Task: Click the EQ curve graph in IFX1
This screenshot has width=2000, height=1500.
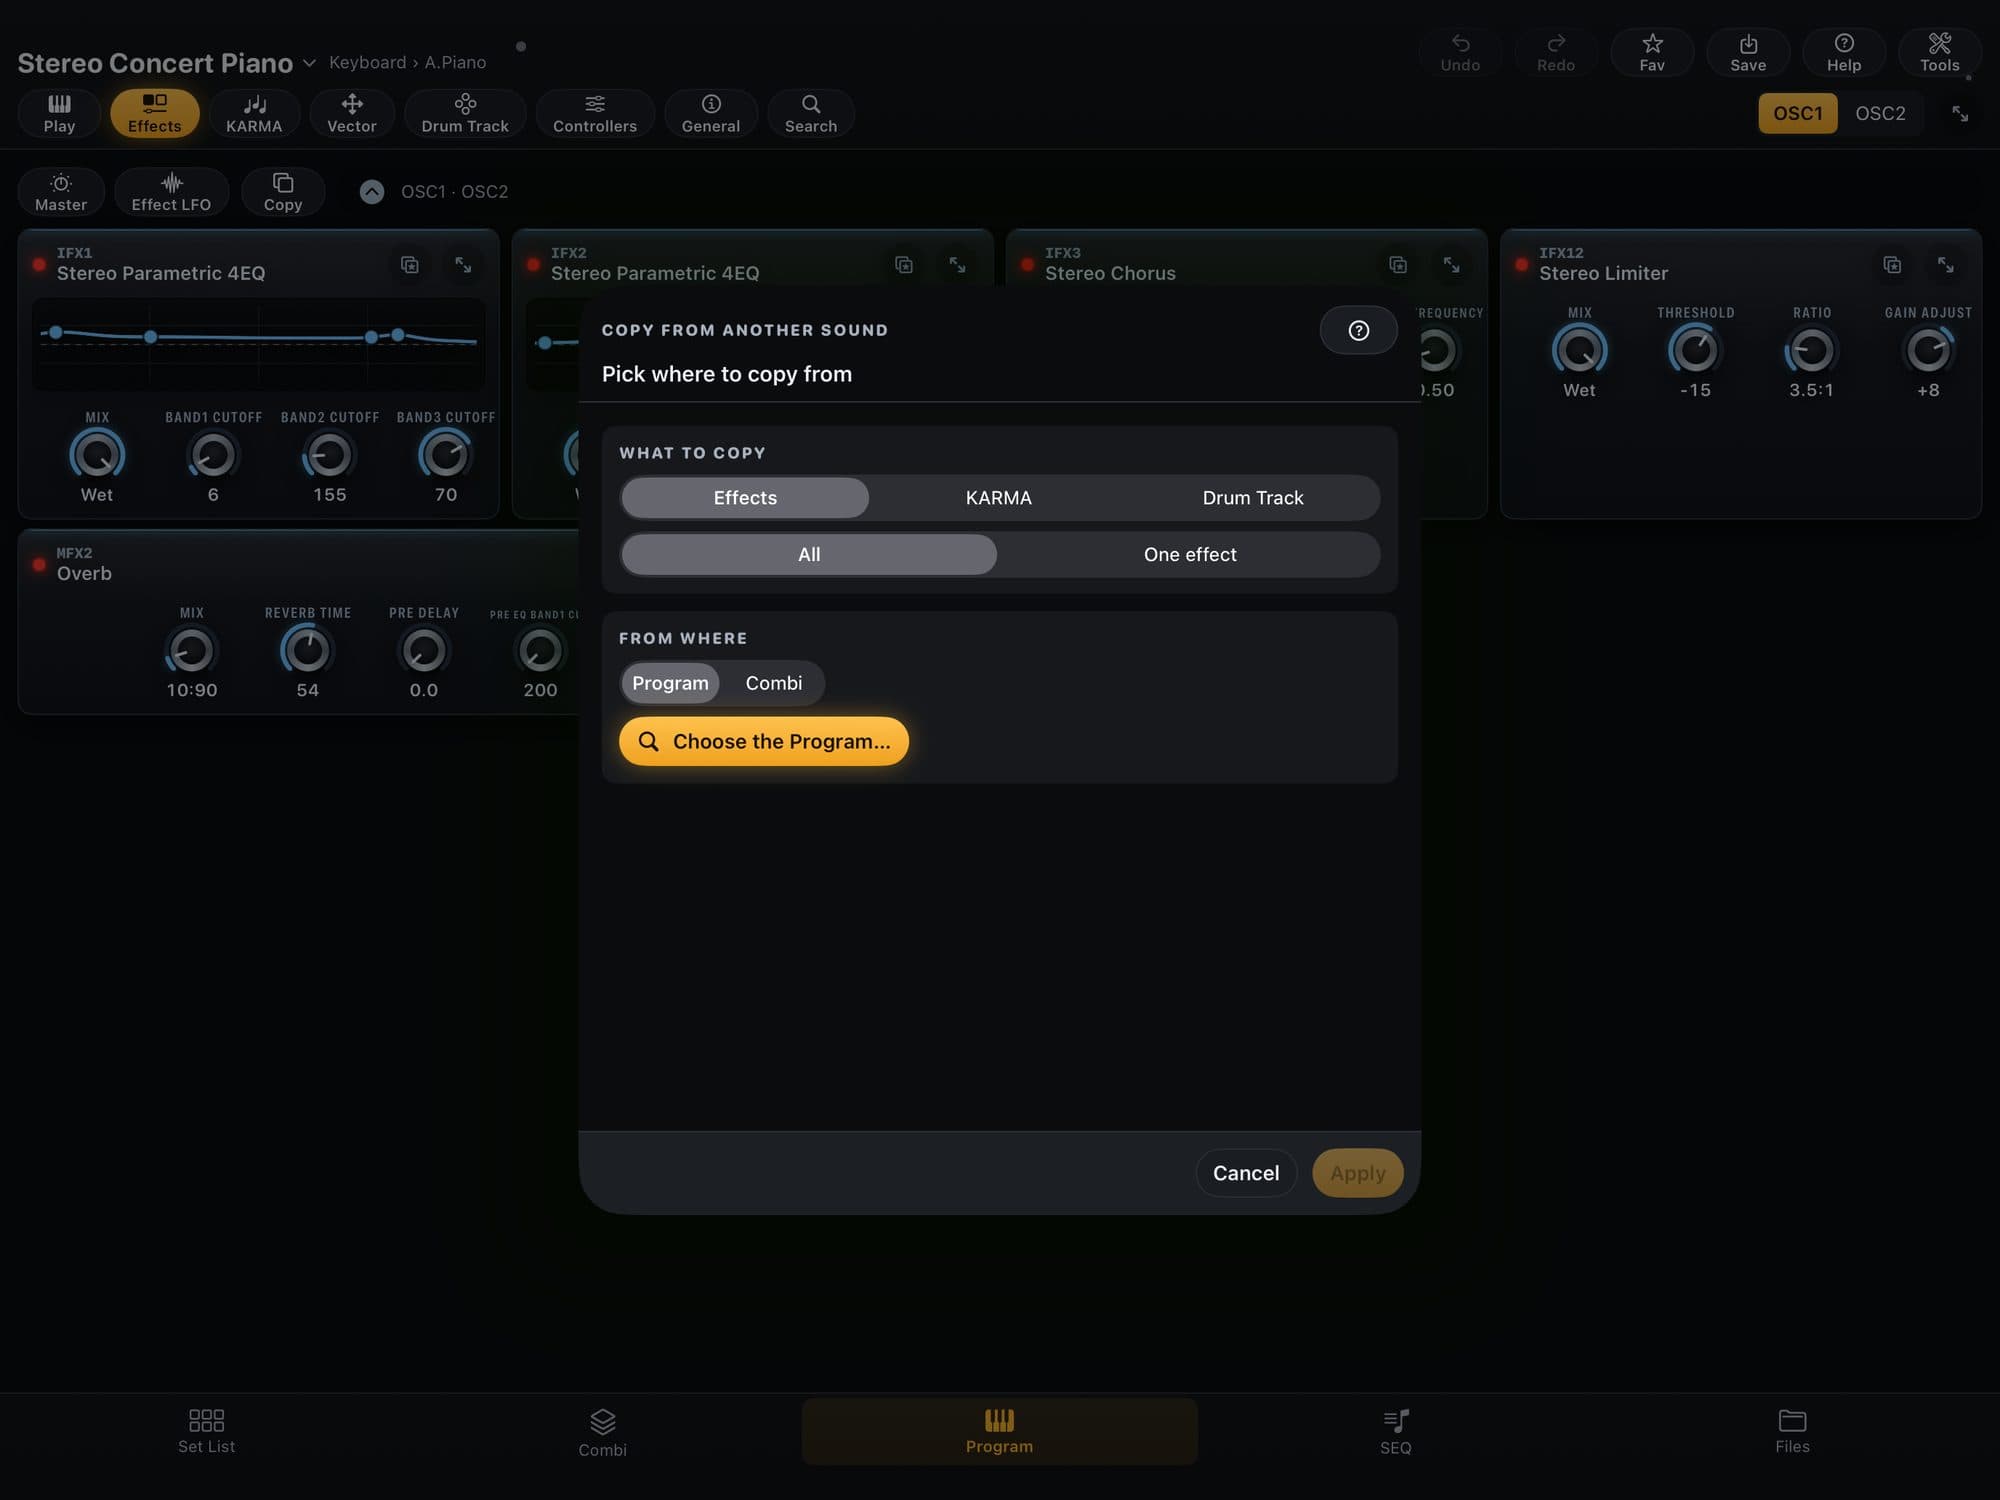Action: [x=259, y=344]
